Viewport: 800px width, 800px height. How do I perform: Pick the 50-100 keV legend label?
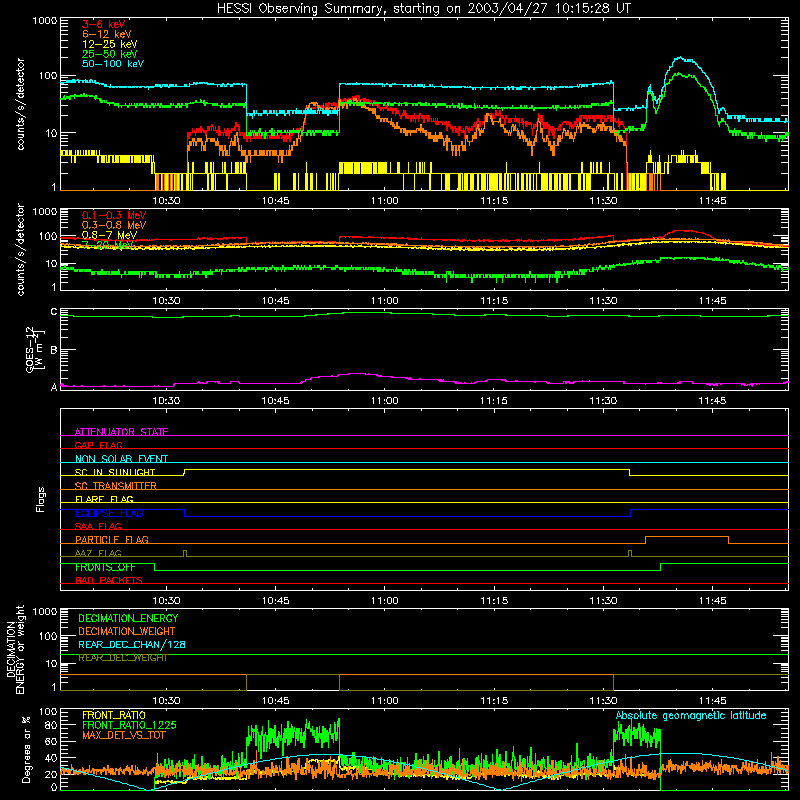coord(113,64)
